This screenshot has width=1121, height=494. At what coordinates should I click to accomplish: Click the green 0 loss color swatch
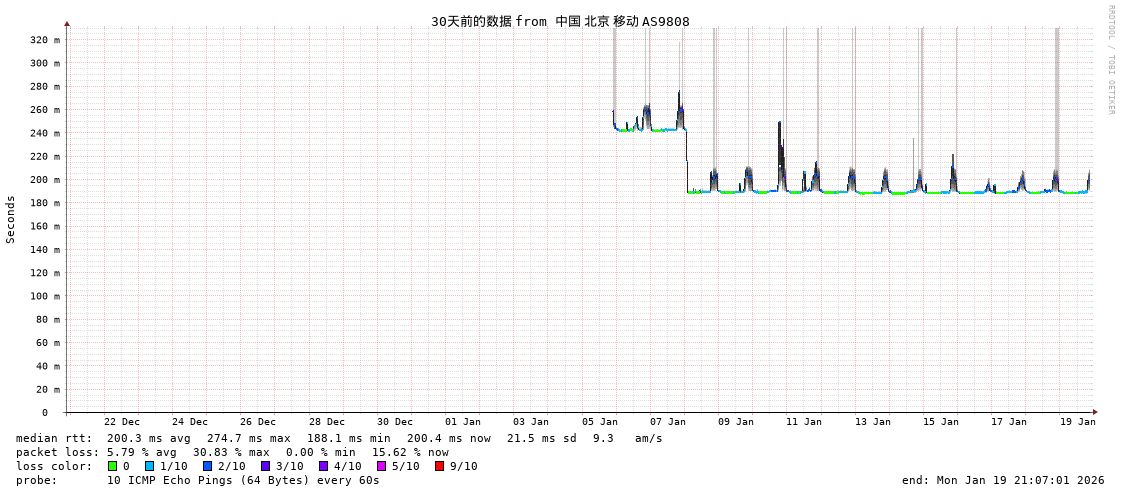[113, 466]
